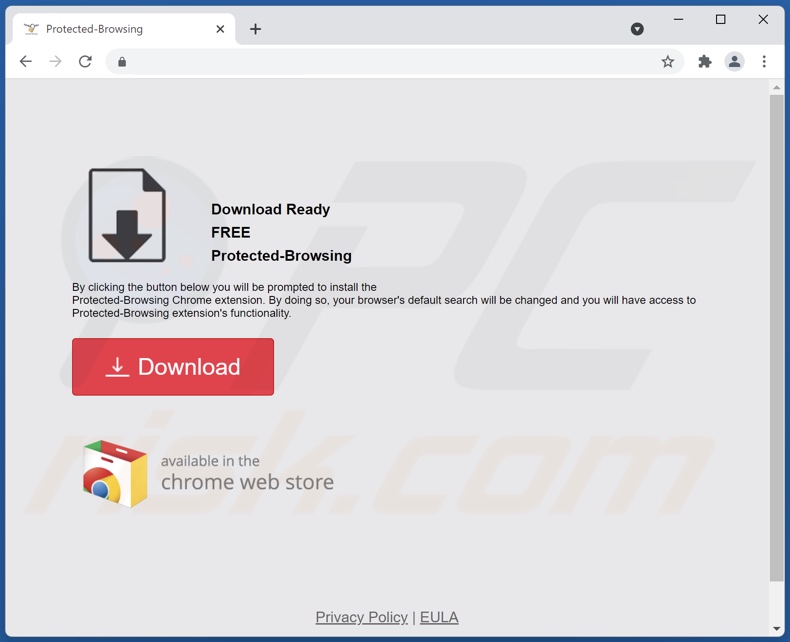
Task: Close the Protected-Browsing tab
Action: 220,29
